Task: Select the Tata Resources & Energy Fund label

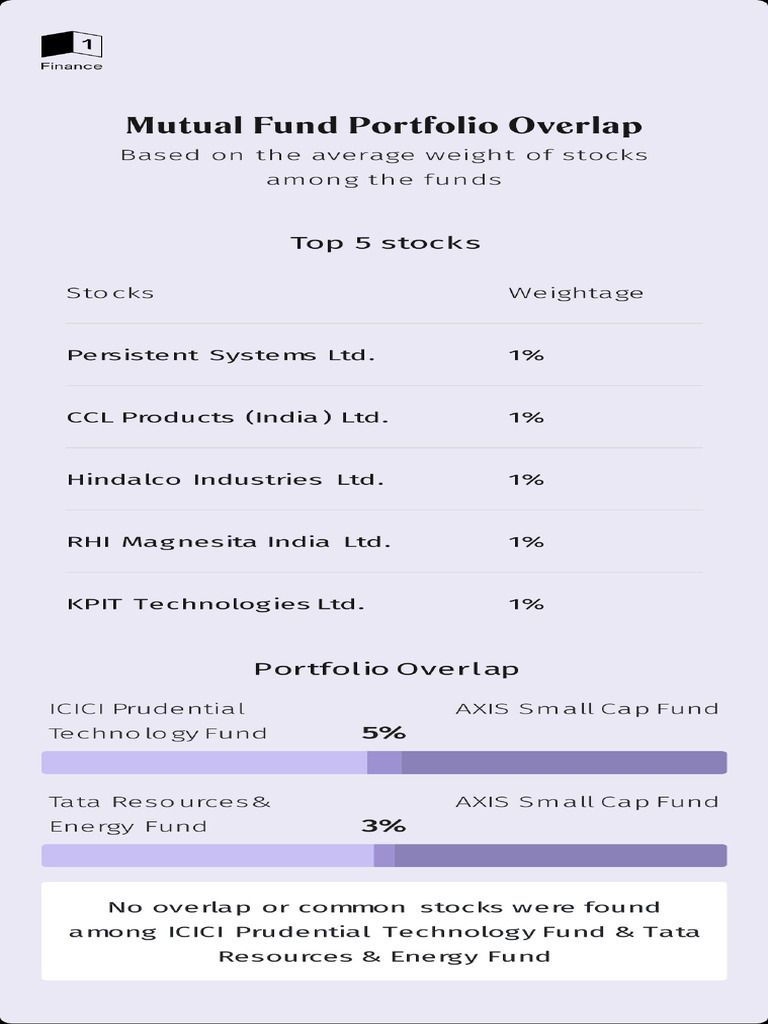Action: [160, 813]
